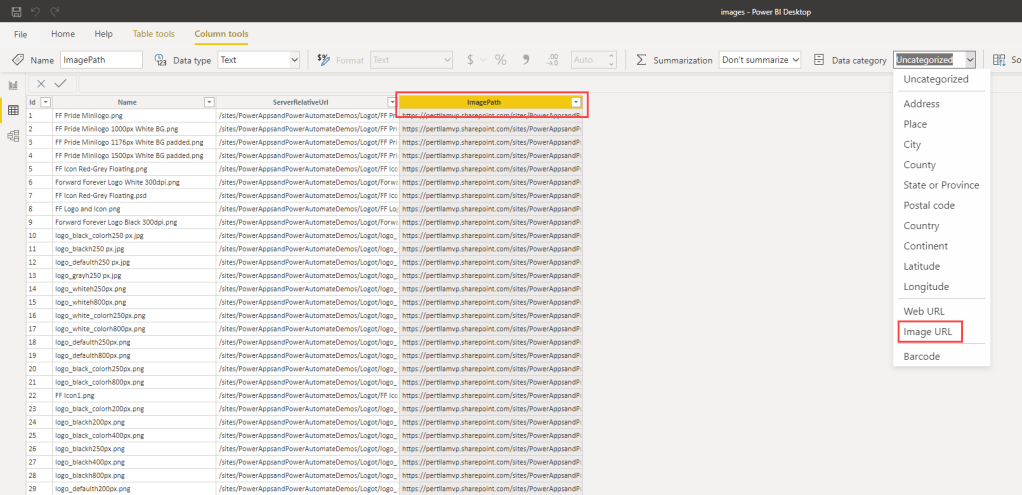The image size is (1022, 495).
Task: Select the Home ribbon tab
Action: click(x=62, y=34)
